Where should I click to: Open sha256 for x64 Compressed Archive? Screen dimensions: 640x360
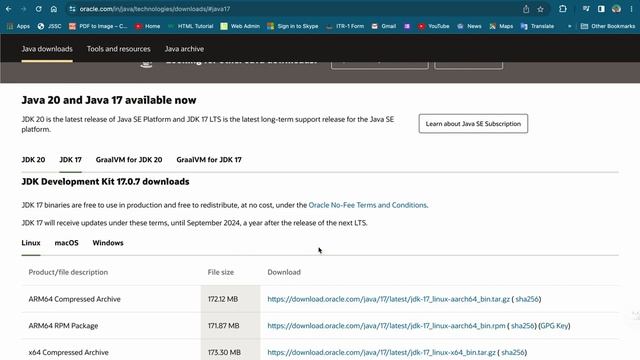tap(513, 352)
